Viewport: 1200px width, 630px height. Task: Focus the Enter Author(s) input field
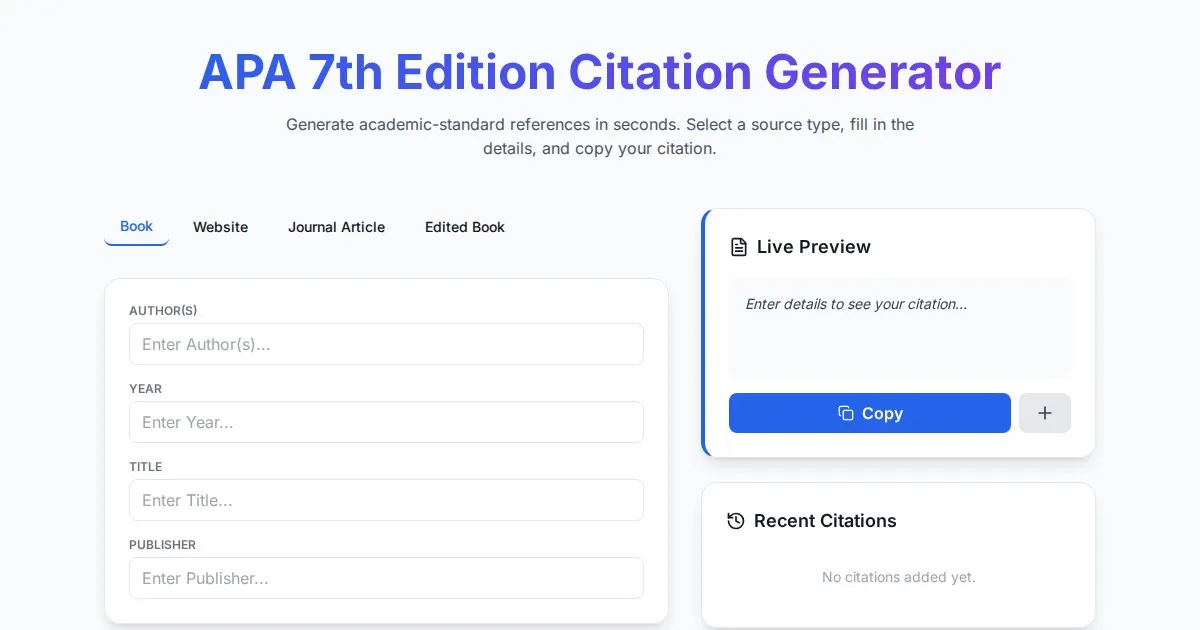[x=386, y=344]
